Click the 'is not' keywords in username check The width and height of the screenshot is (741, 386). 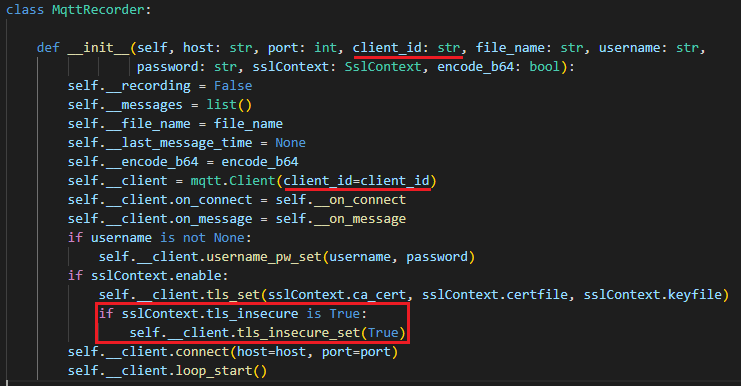pyautogui.click(x=183, y=238)
